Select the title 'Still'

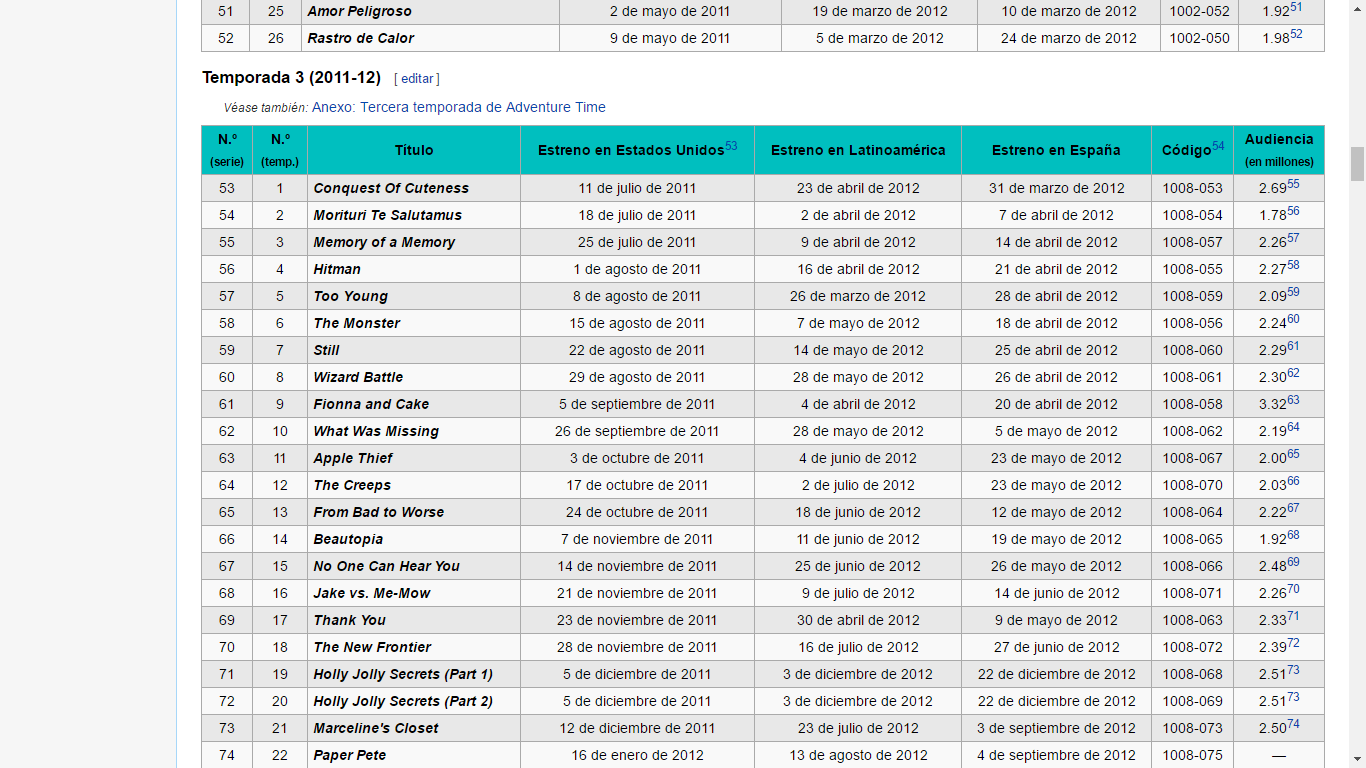point(326,350)
